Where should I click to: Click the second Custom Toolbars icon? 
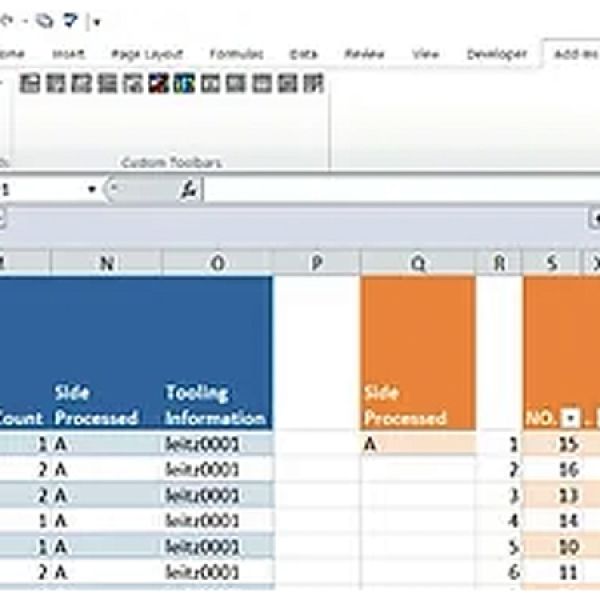tap(55, 84)
